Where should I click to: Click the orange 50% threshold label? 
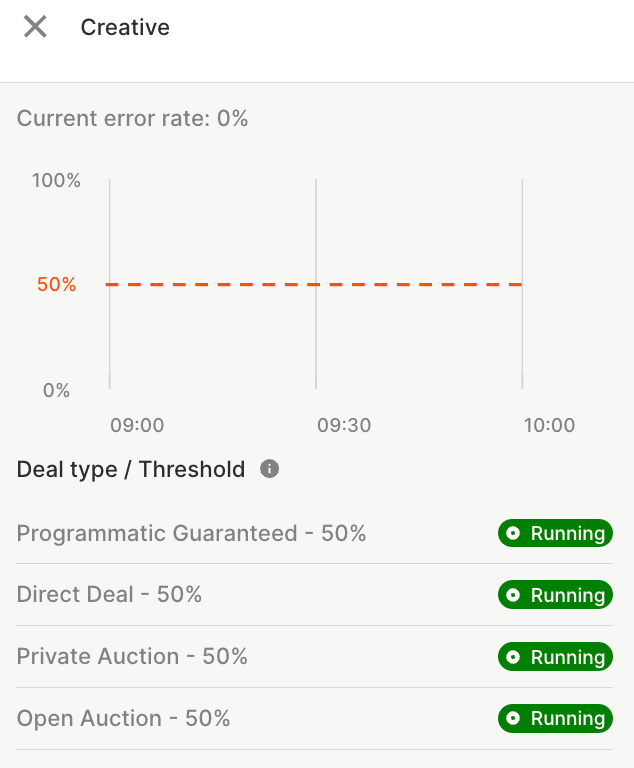tap(56, 285)
